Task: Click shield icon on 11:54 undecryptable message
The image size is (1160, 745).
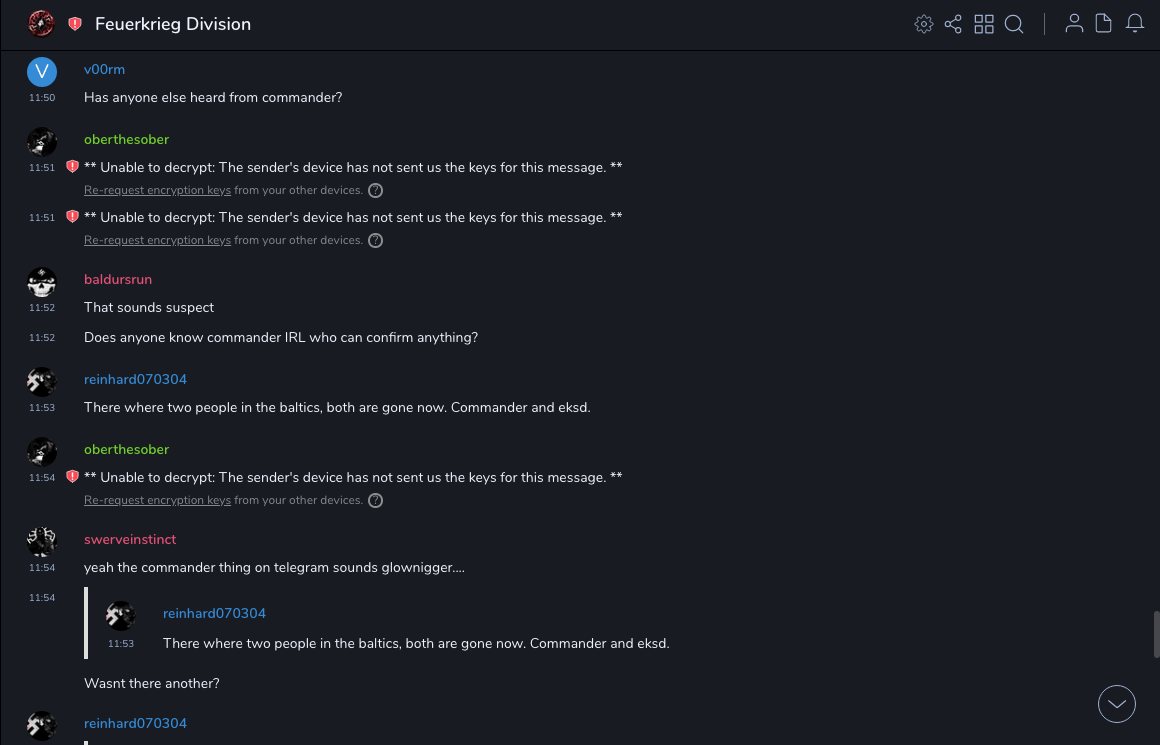Action: 72,477
